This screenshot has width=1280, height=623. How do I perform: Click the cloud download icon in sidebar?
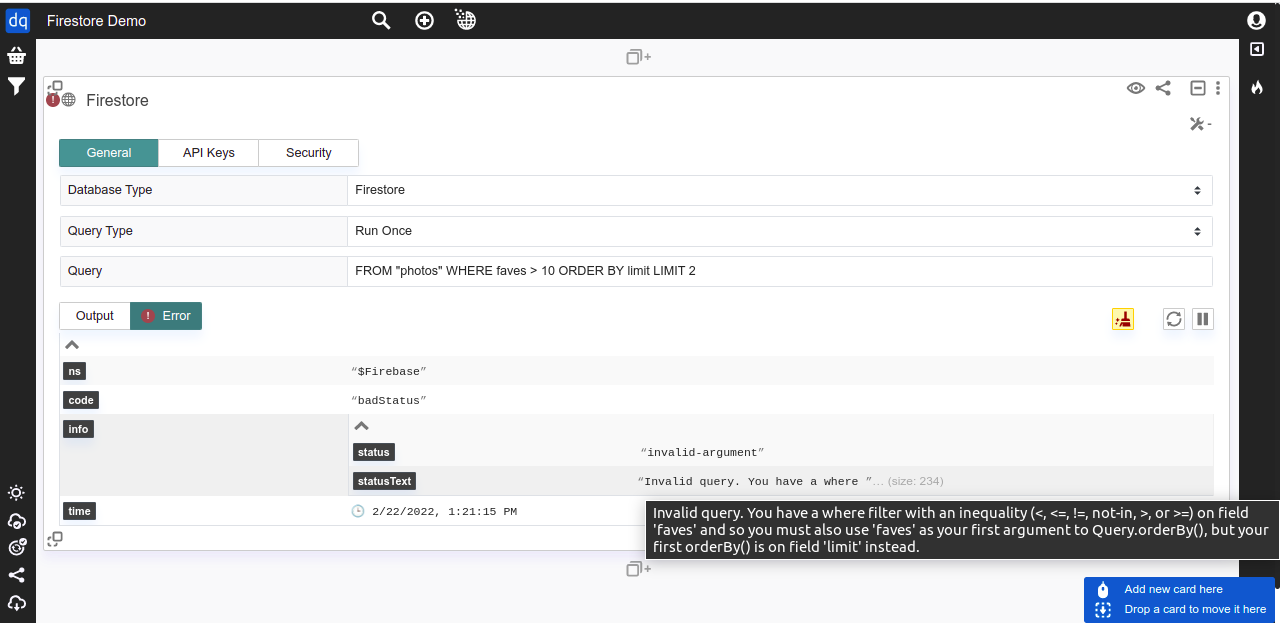tap(16, 603)
